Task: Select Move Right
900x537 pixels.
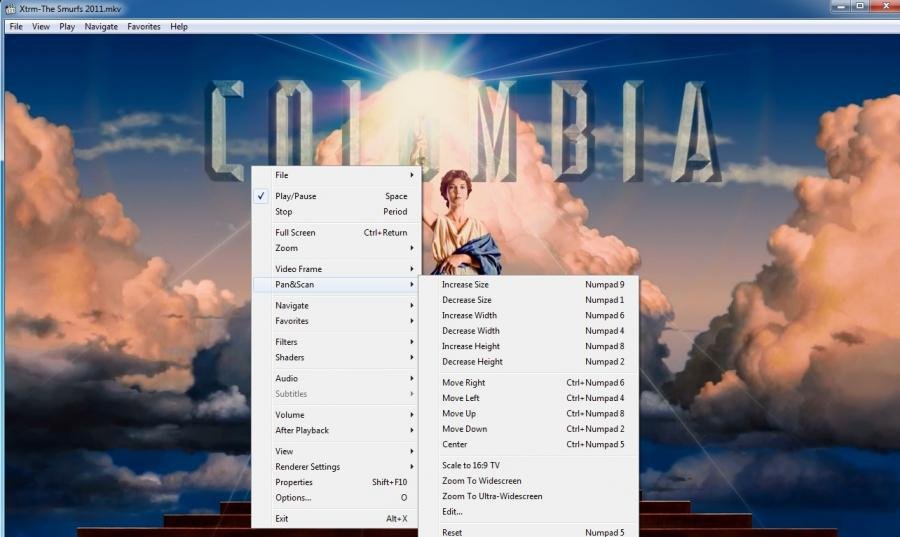Action: click(x=529, y=383)
